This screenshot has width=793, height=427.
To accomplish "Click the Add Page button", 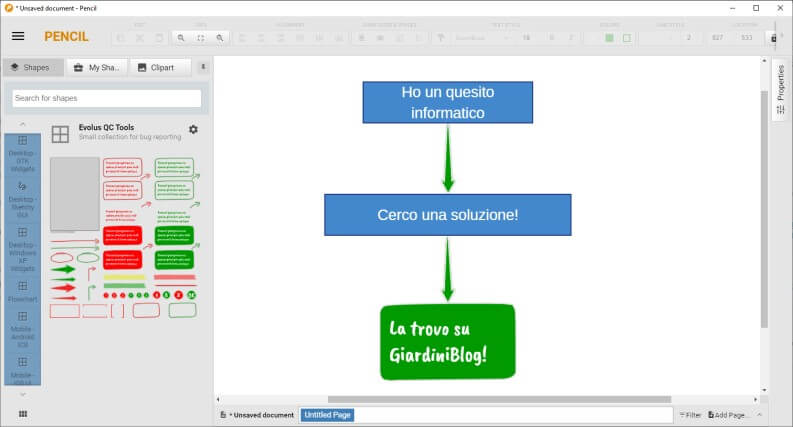I will pyautogui.click(x=729, y=415).
